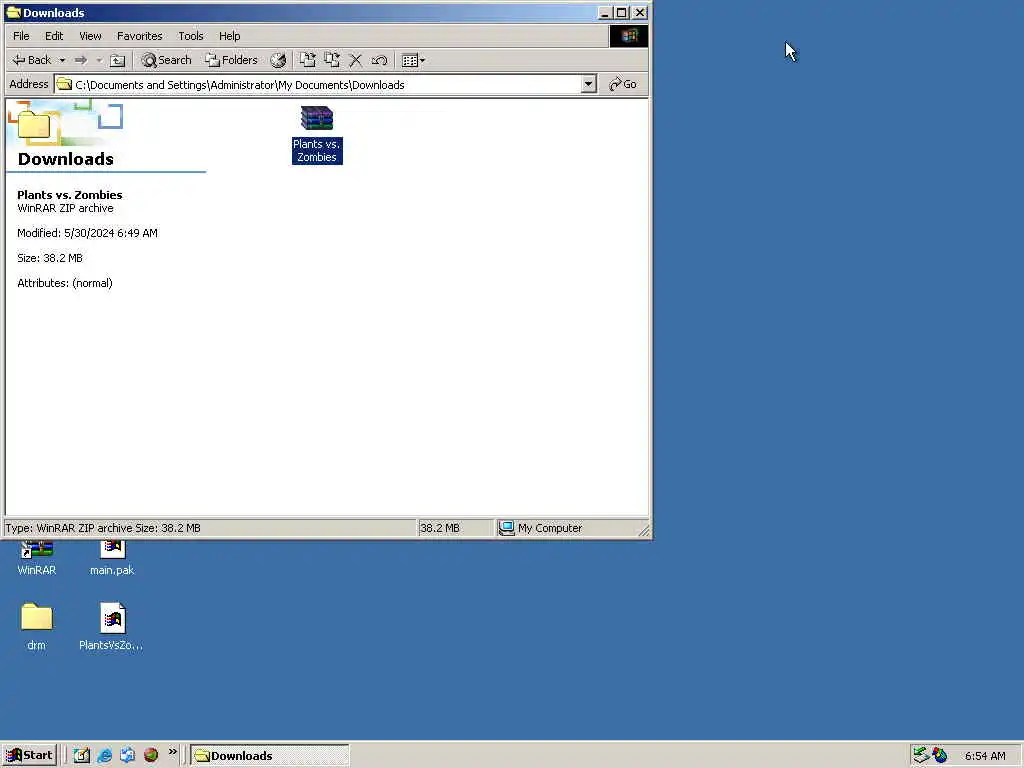Viewport: 1024px width, 768px height.
Task: Click the Downloads taskbar button
Action: click(270, 756)
